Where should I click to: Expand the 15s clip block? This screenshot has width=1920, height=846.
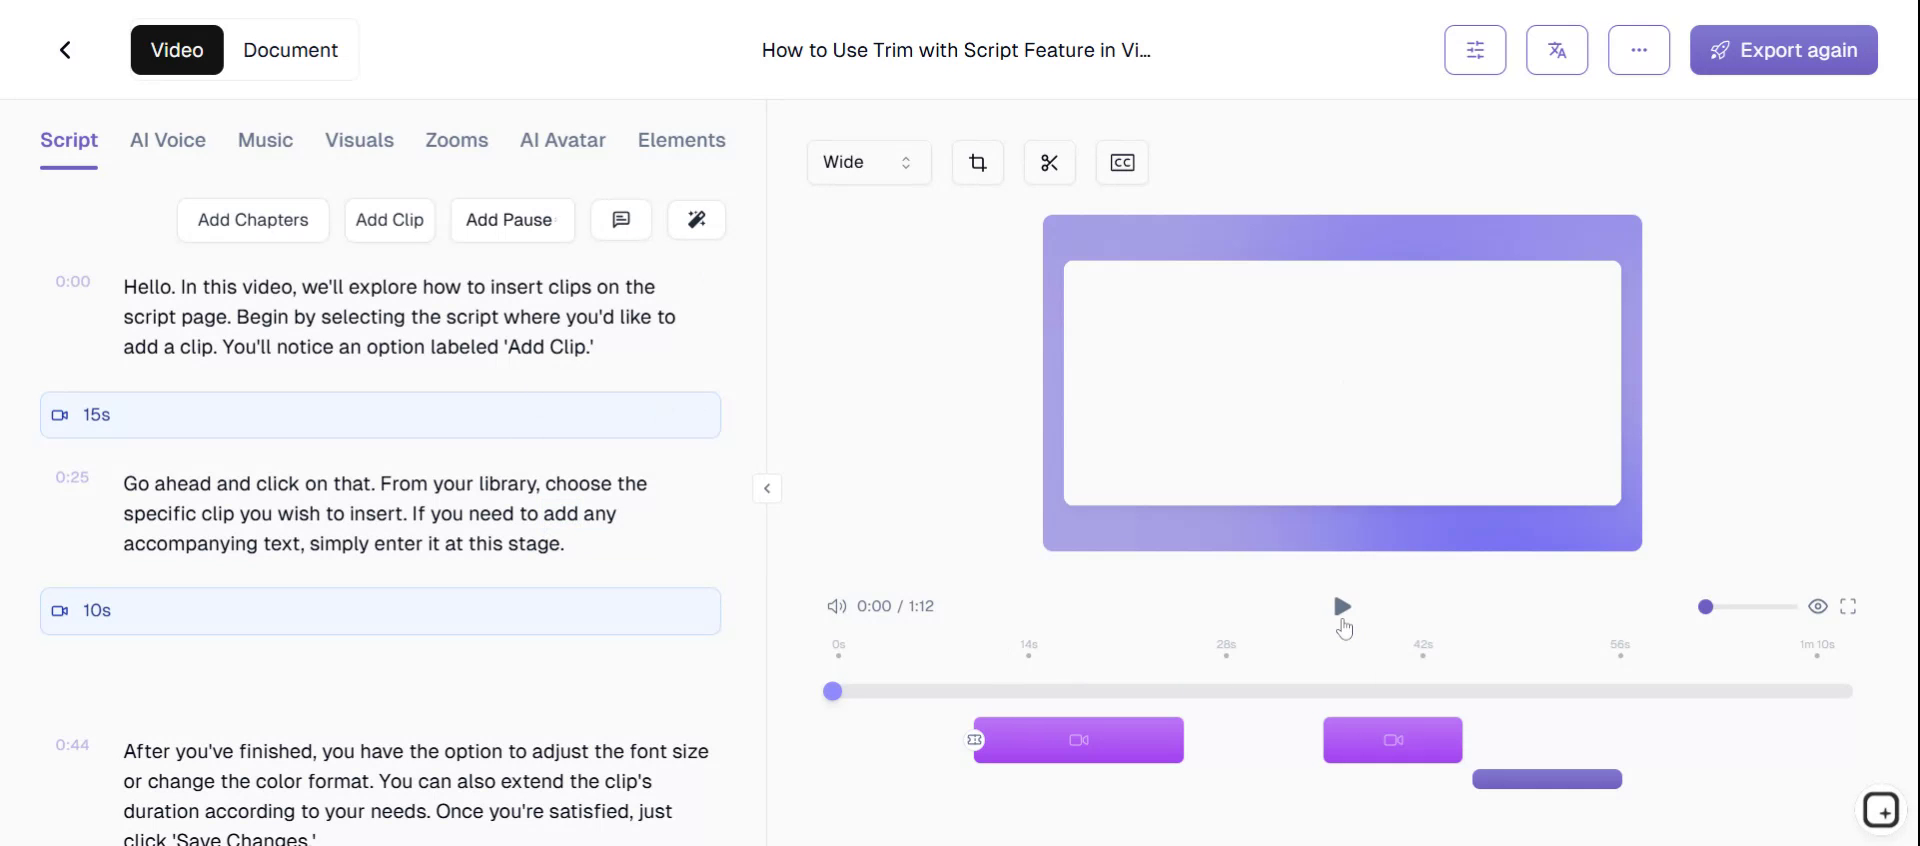[380, 415]
